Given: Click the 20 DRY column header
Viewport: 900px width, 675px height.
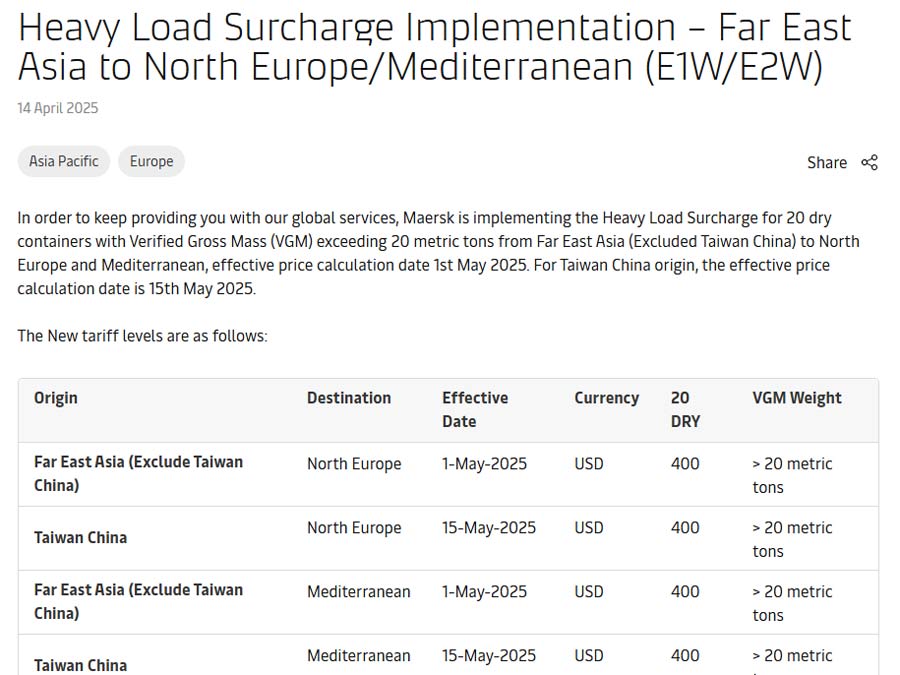Looking at the screenshot, I should tap(685, 409).
